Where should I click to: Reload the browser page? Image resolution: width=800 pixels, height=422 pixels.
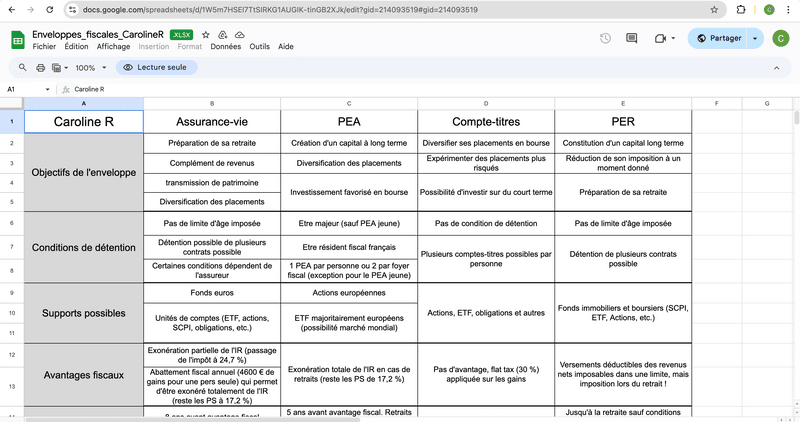(49, 10)
